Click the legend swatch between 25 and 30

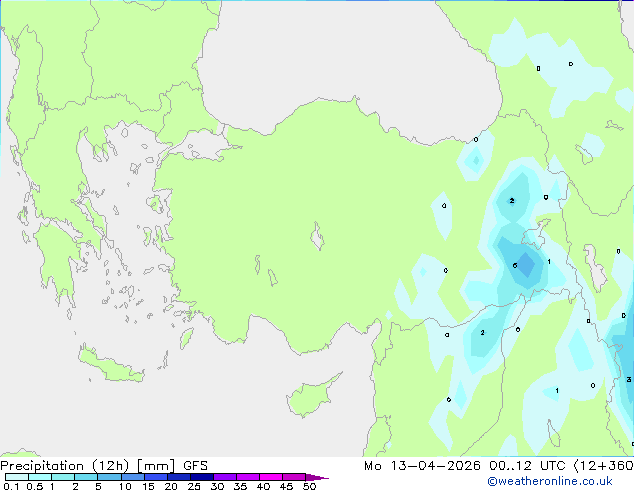coord(202,477)
